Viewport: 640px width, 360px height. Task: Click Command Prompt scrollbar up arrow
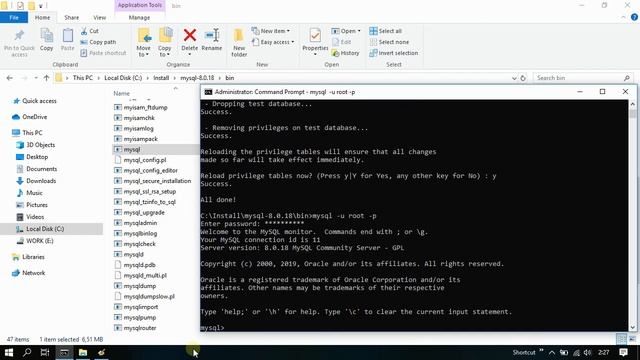click(633, 104)
